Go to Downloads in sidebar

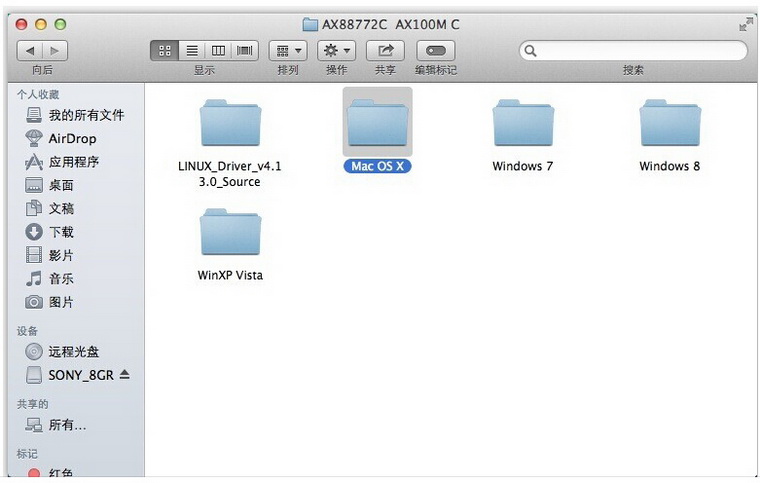click(x=61, y=232)
